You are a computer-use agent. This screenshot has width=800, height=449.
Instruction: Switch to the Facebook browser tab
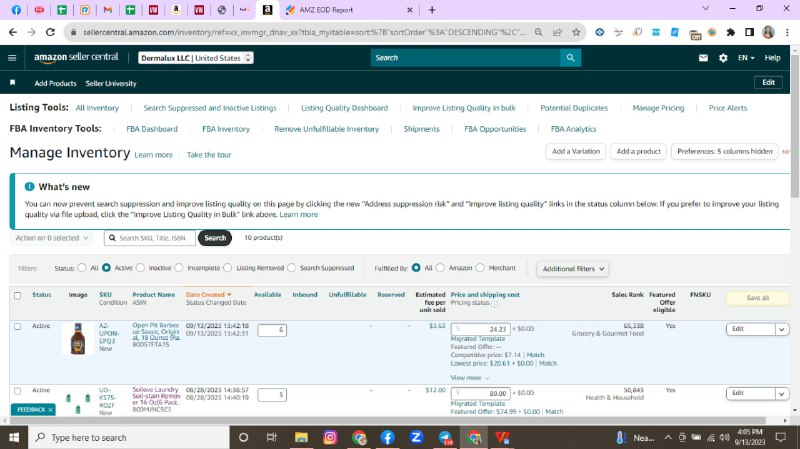(x=16, y=10)
